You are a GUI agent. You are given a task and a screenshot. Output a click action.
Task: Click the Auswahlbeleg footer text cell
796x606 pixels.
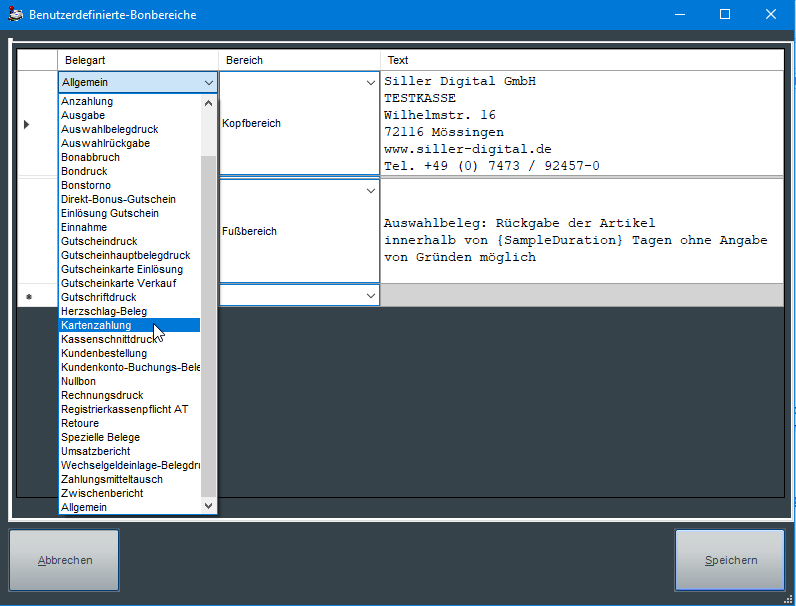point(580,240)
